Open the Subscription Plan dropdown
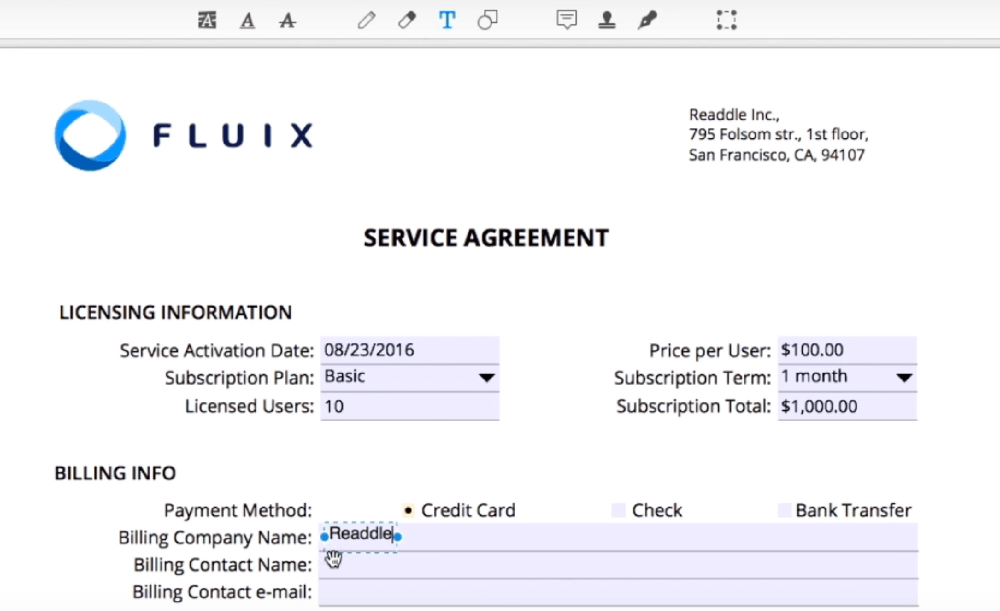 point(486,378)
